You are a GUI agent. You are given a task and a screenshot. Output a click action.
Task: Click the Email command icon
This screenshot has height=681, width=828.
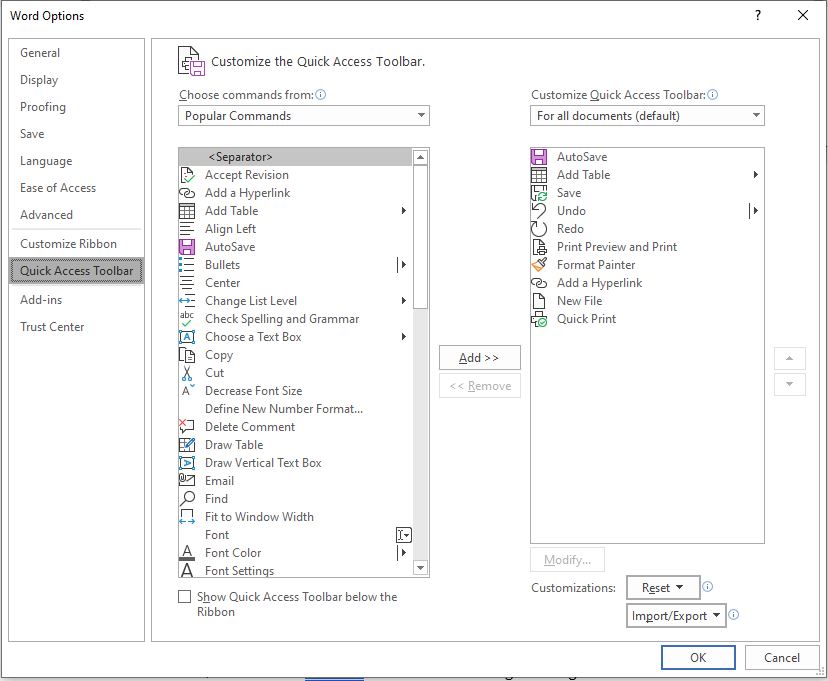pyautogui.click(x=187, y=480)
